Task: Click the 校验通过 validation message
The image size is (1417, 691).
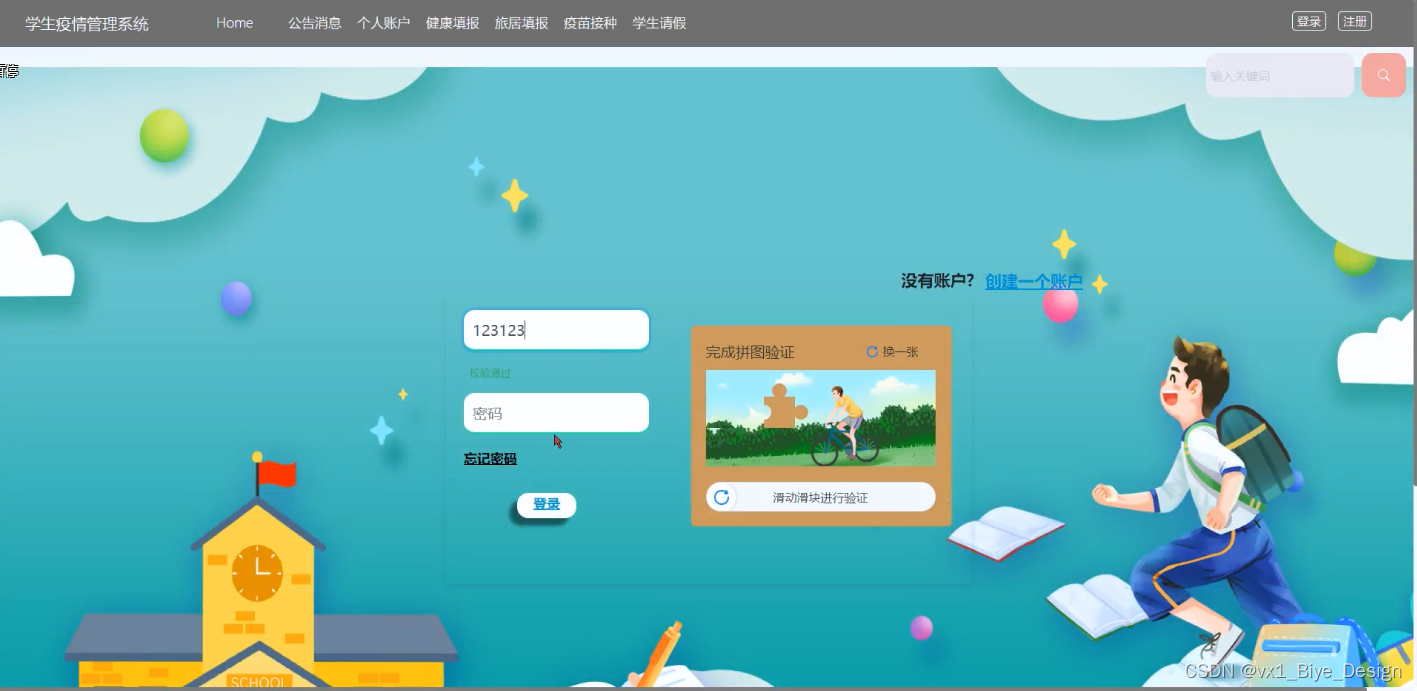Action: tap(490, 373)
